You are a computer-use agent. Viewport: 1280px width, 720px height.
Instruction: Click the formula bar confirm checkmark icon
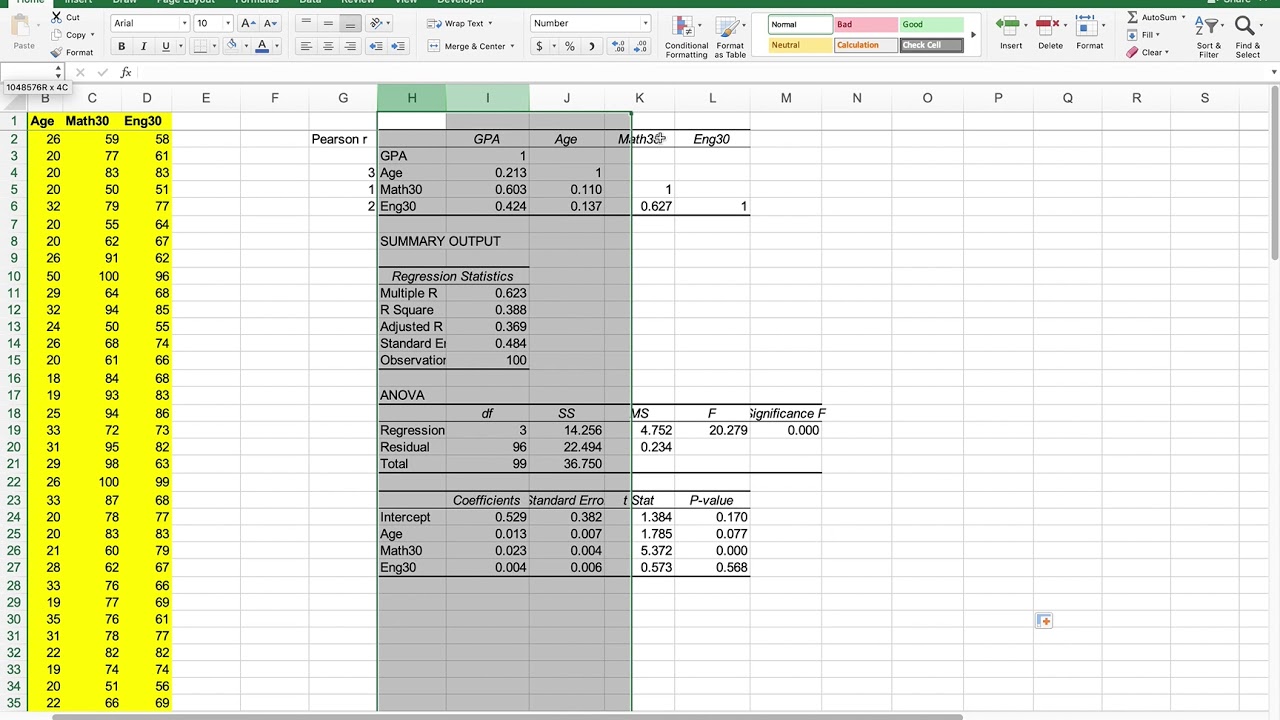[102, 72]
